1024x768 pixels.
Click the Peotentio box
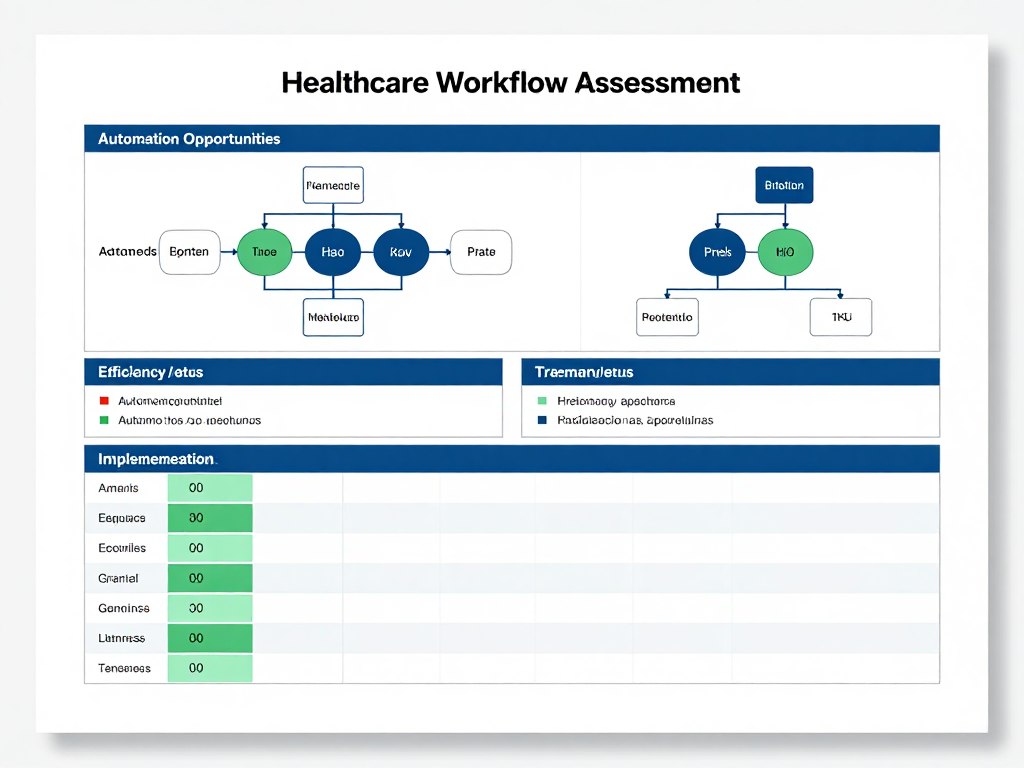click(667, 317)
